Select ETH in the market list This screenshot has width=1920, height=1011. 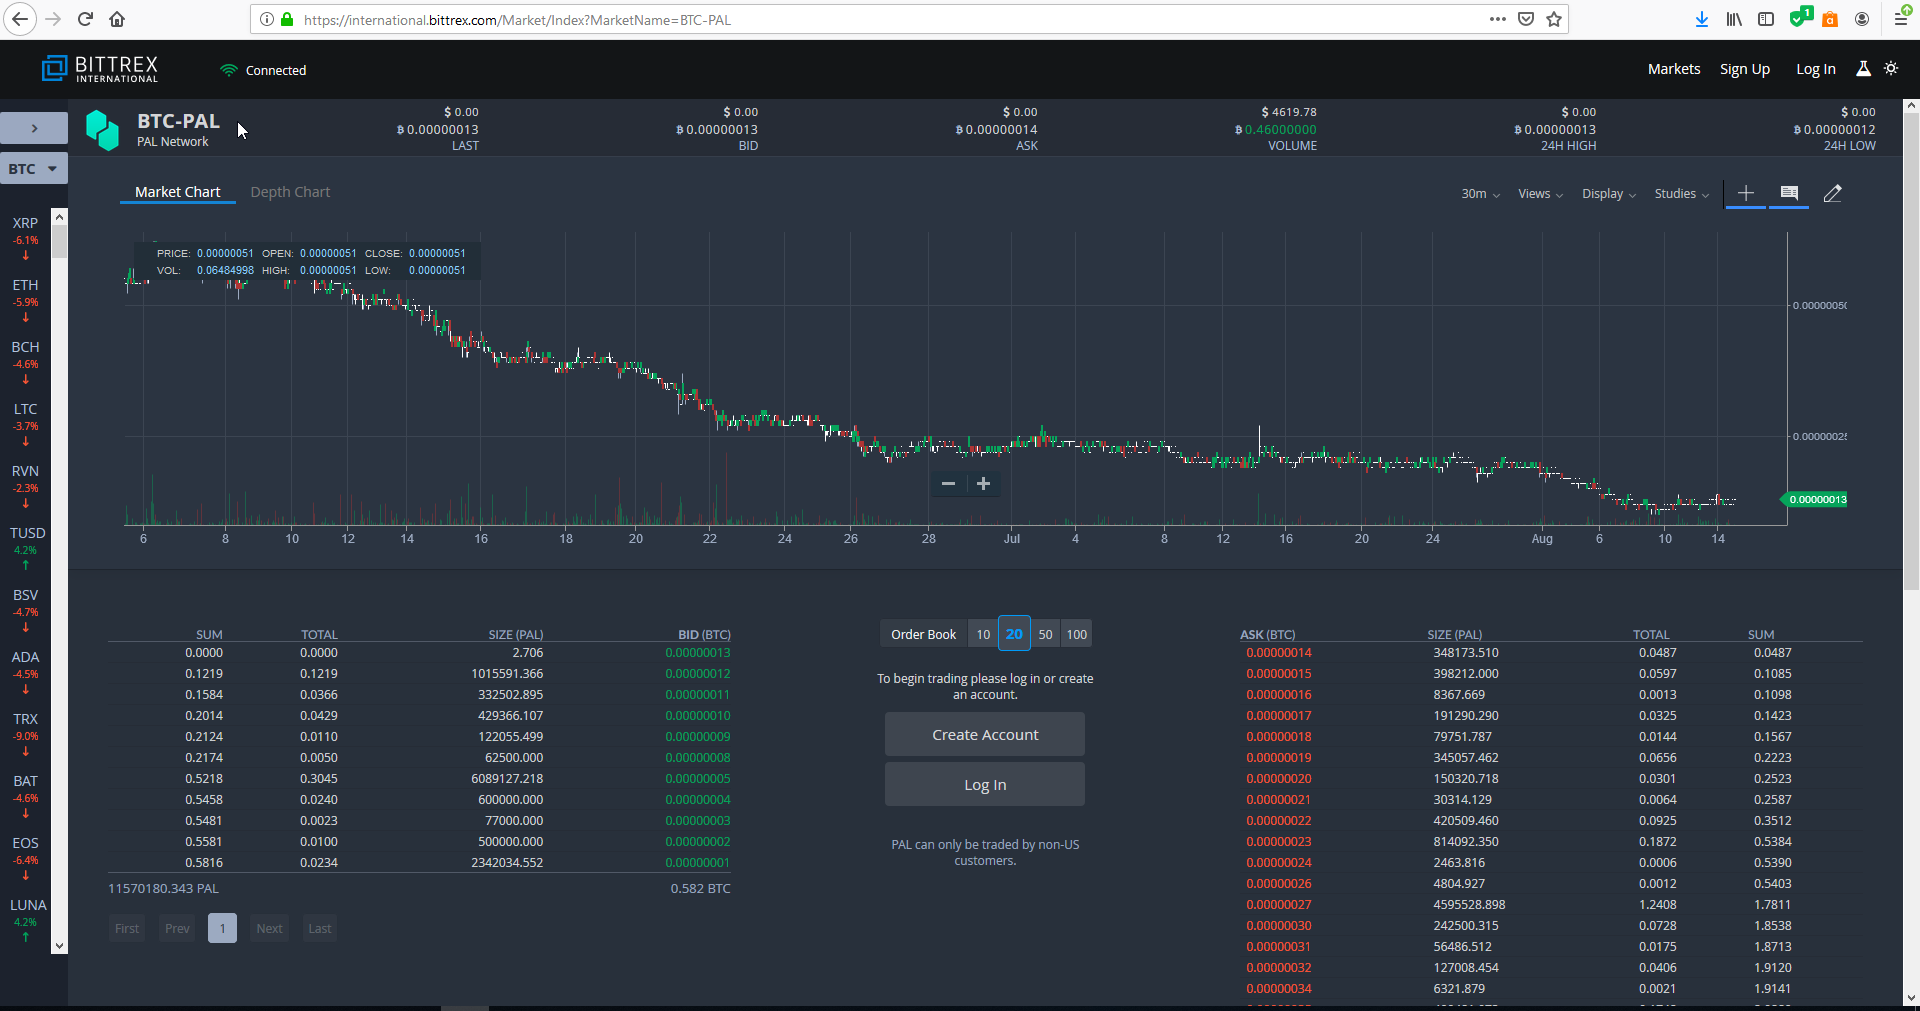(25, 300)
